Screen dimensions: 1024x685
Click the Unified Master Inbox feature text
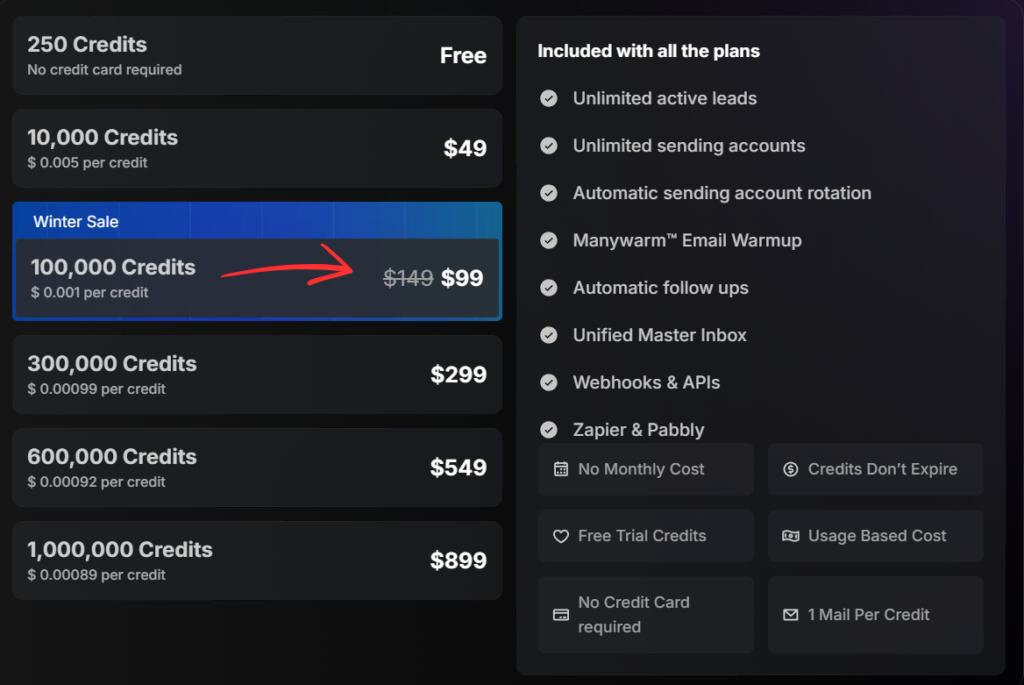pyautogui.click(x=659, y=335)
